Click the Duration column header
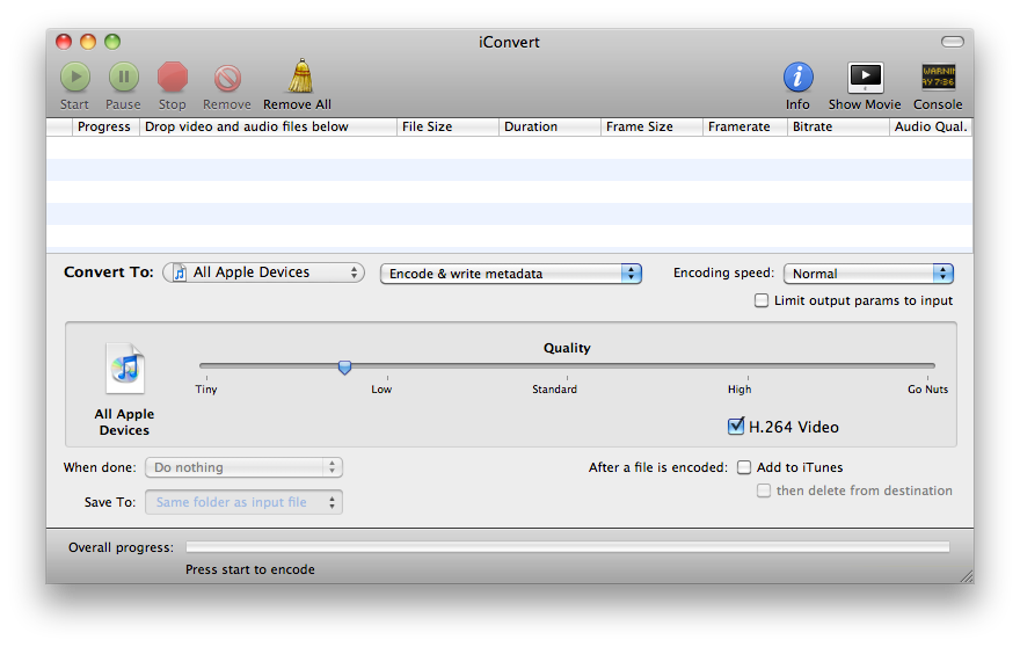 [549, 126]
